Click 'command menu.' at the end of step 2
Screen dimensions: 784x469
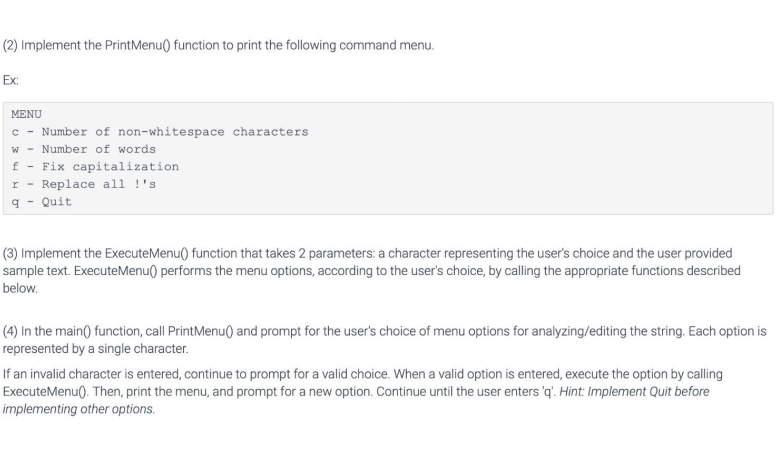pos(386,46)
